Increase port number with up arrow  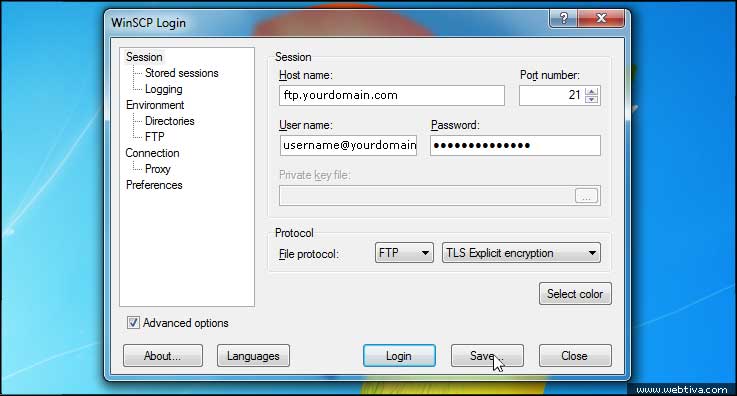592,91
